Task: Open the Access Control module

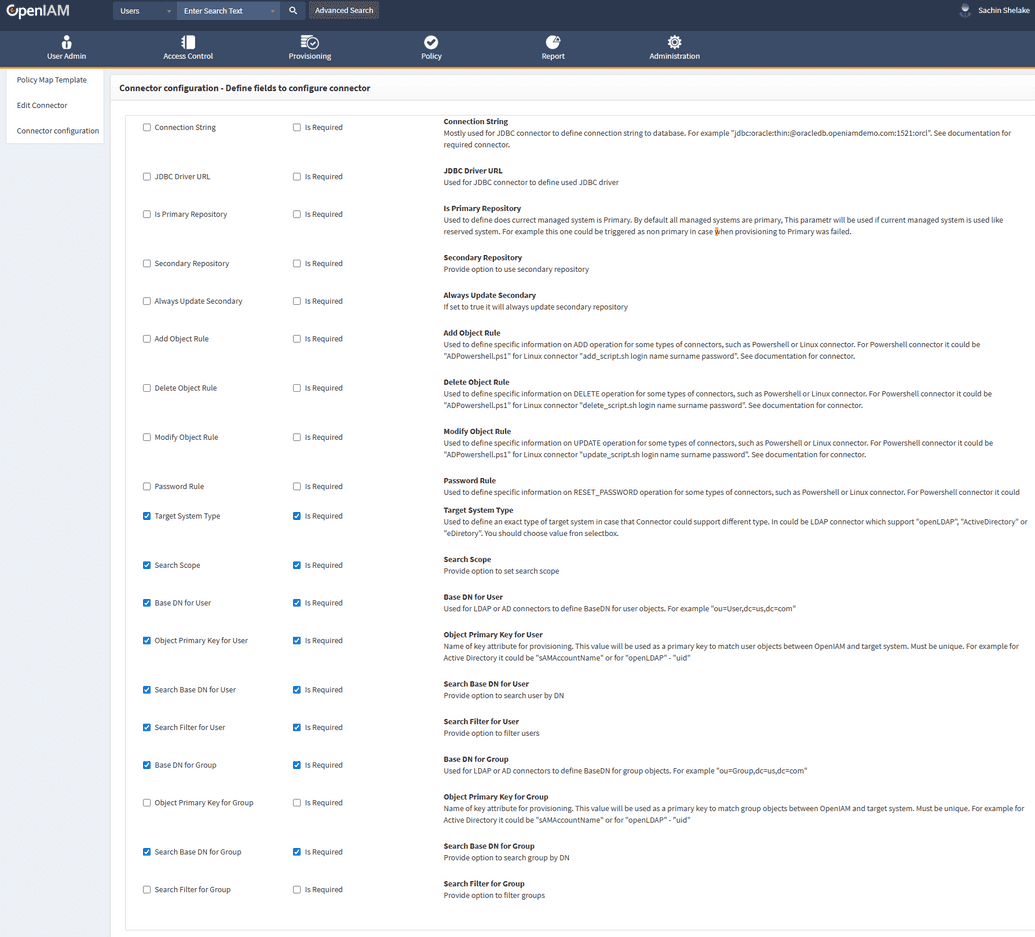Action: tap(188, 48)
